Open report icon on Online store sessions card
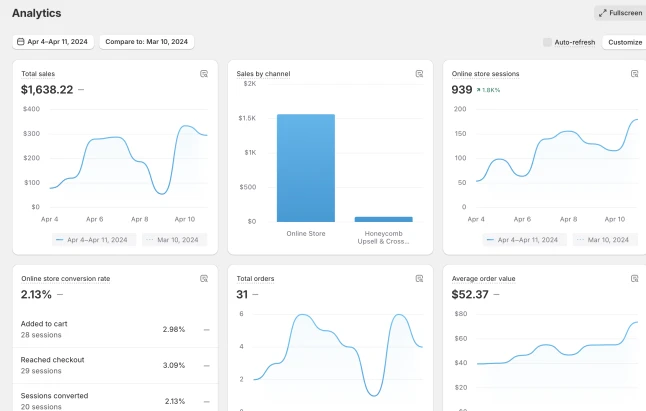 coord(634,74)
